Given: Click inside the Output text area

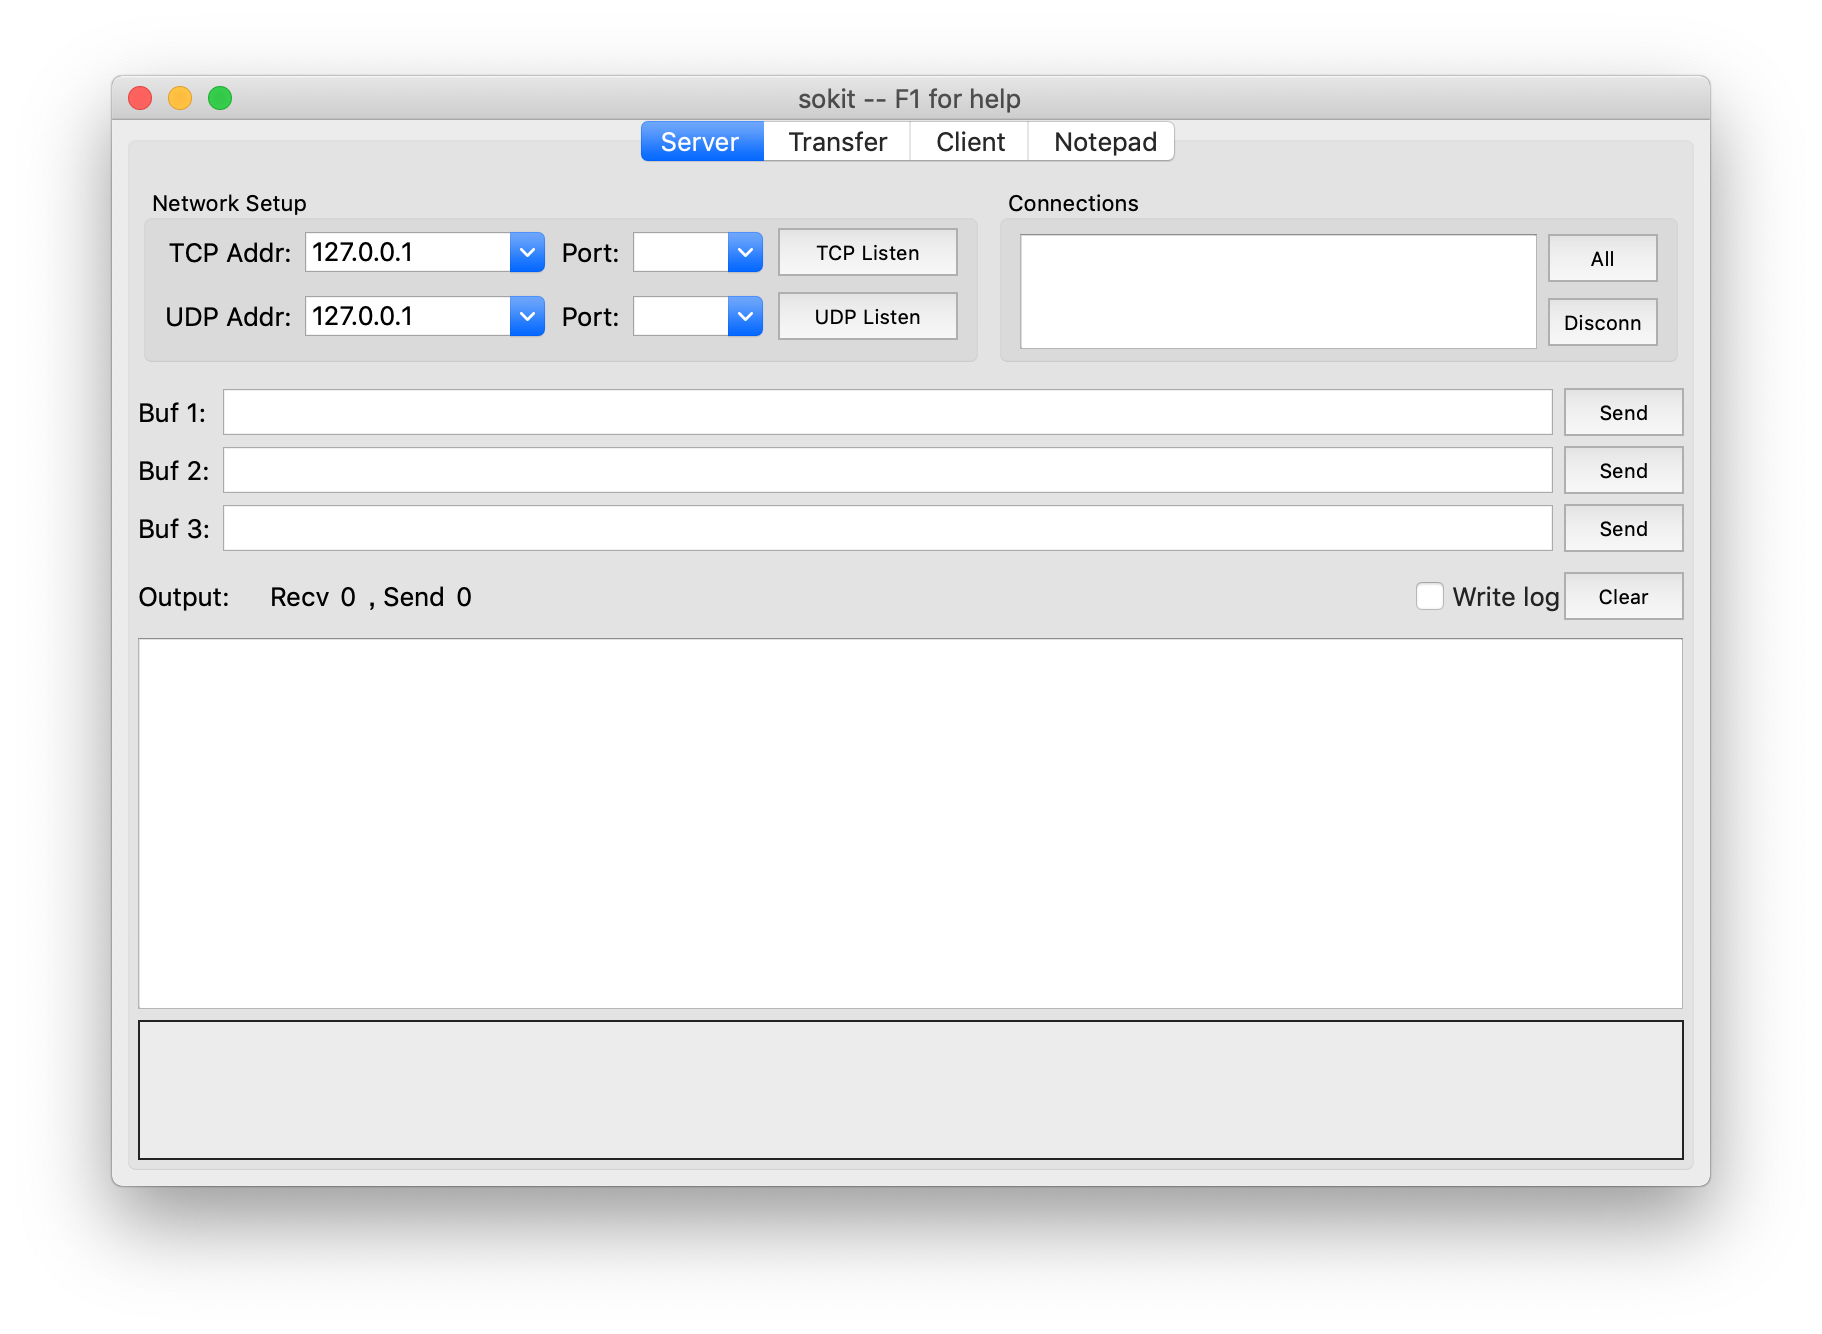Looking at the screenshot, I should click(x=910, y=824).
